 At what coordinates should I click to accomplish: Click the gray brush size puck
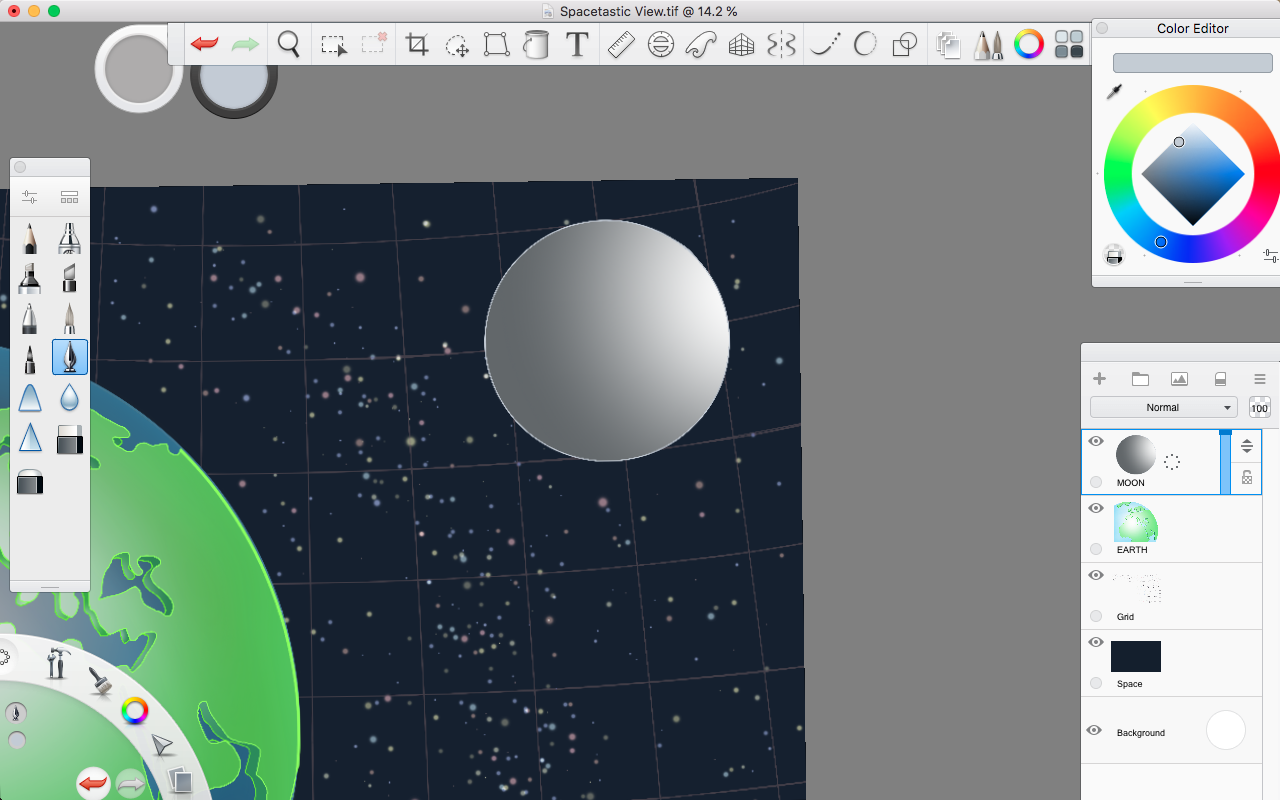140,69
